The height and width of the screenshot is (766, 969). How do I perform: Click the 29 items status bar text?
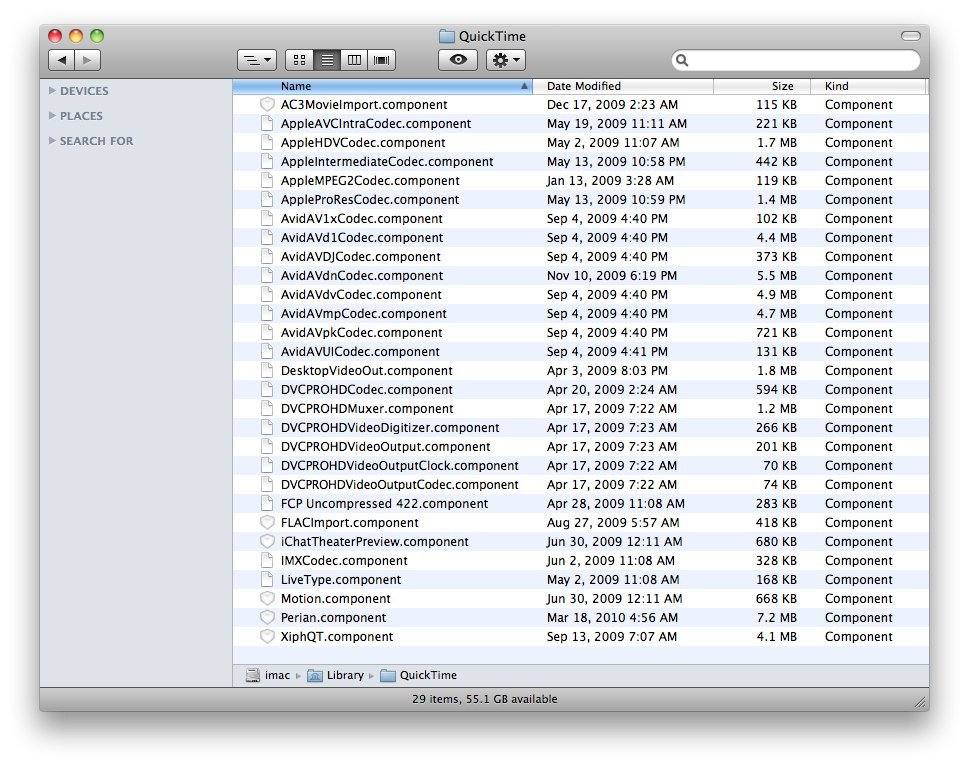click(x=484, y=699)
